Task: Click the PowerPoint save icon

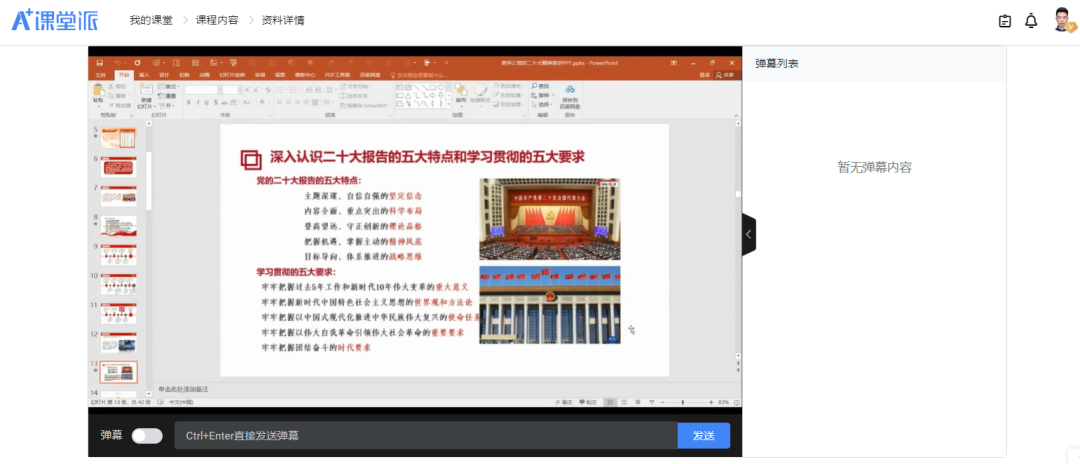Action: tap(98, 62)
